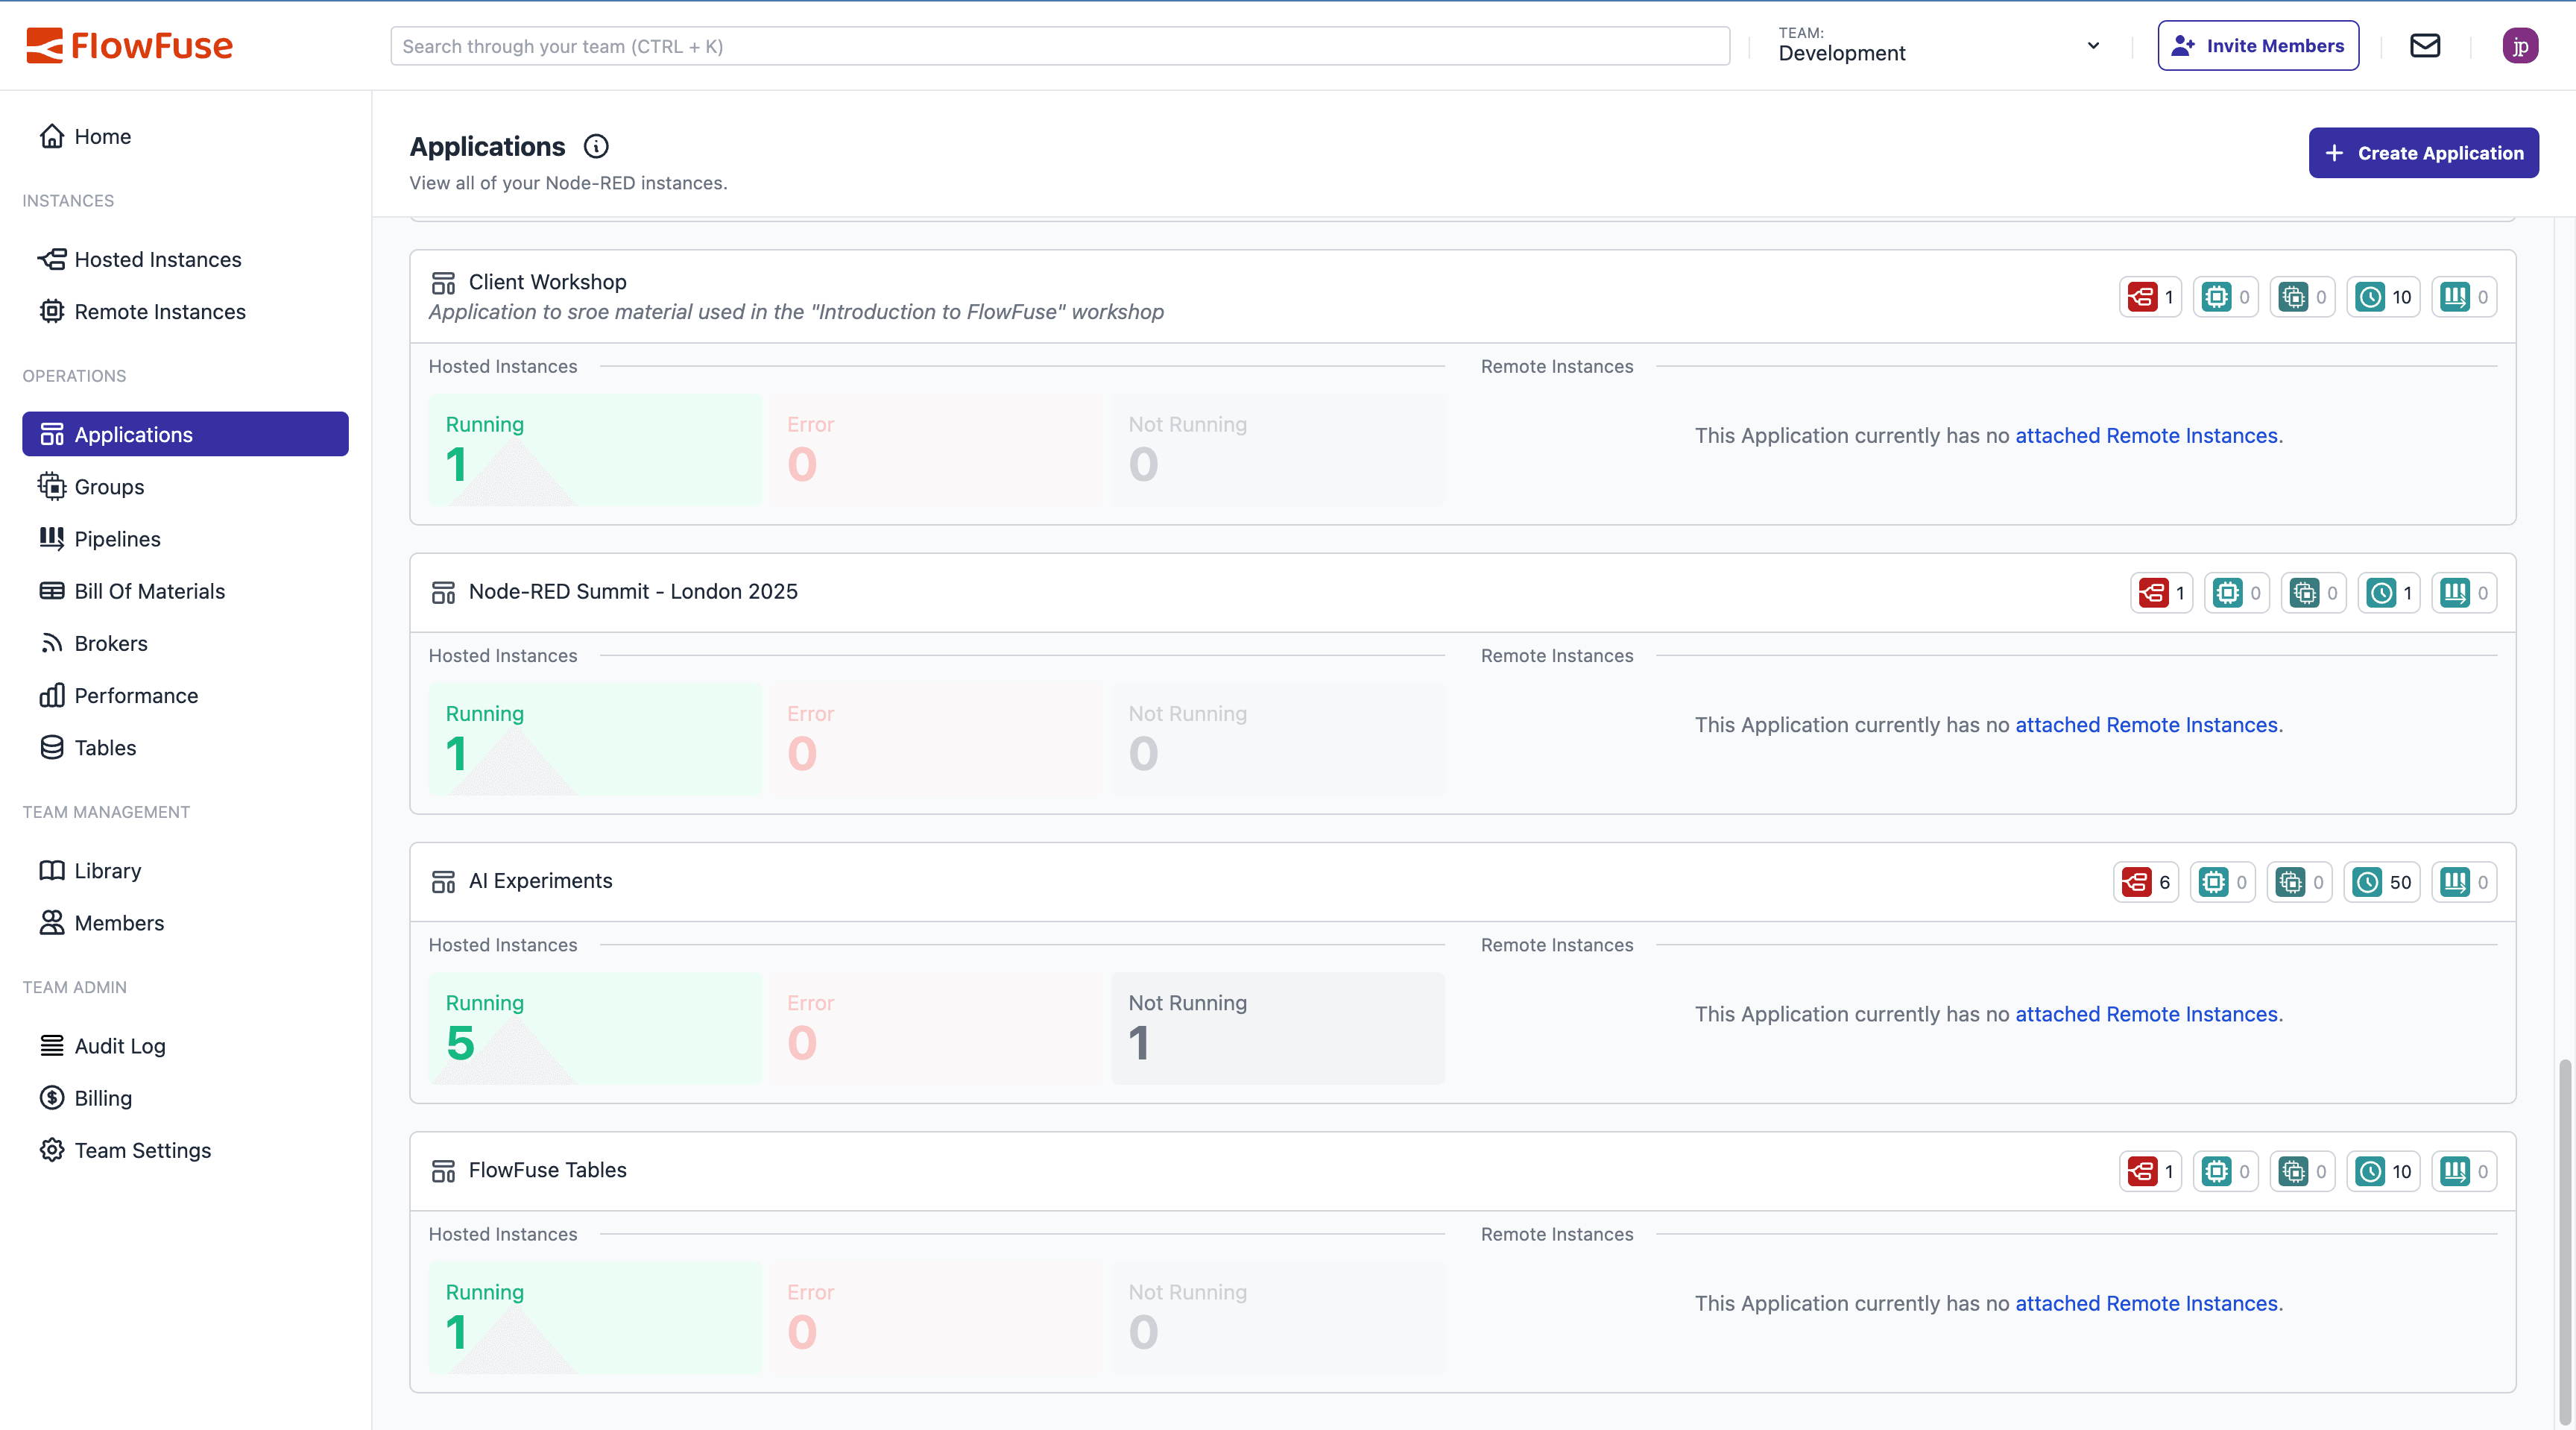Click the devices chip badge on Node-RED Summit - London 2025

click(x=2237, y=592)
